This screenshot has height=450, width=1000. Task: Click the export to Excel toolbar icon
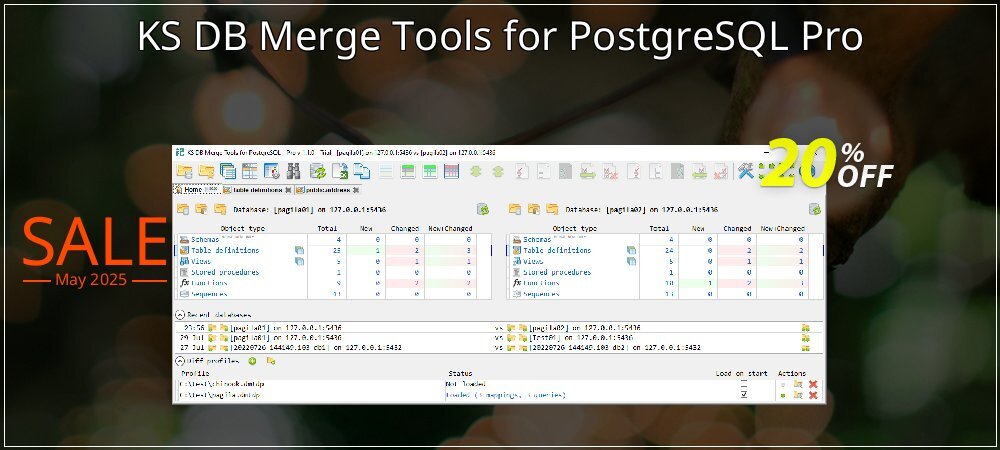point(340,171)
